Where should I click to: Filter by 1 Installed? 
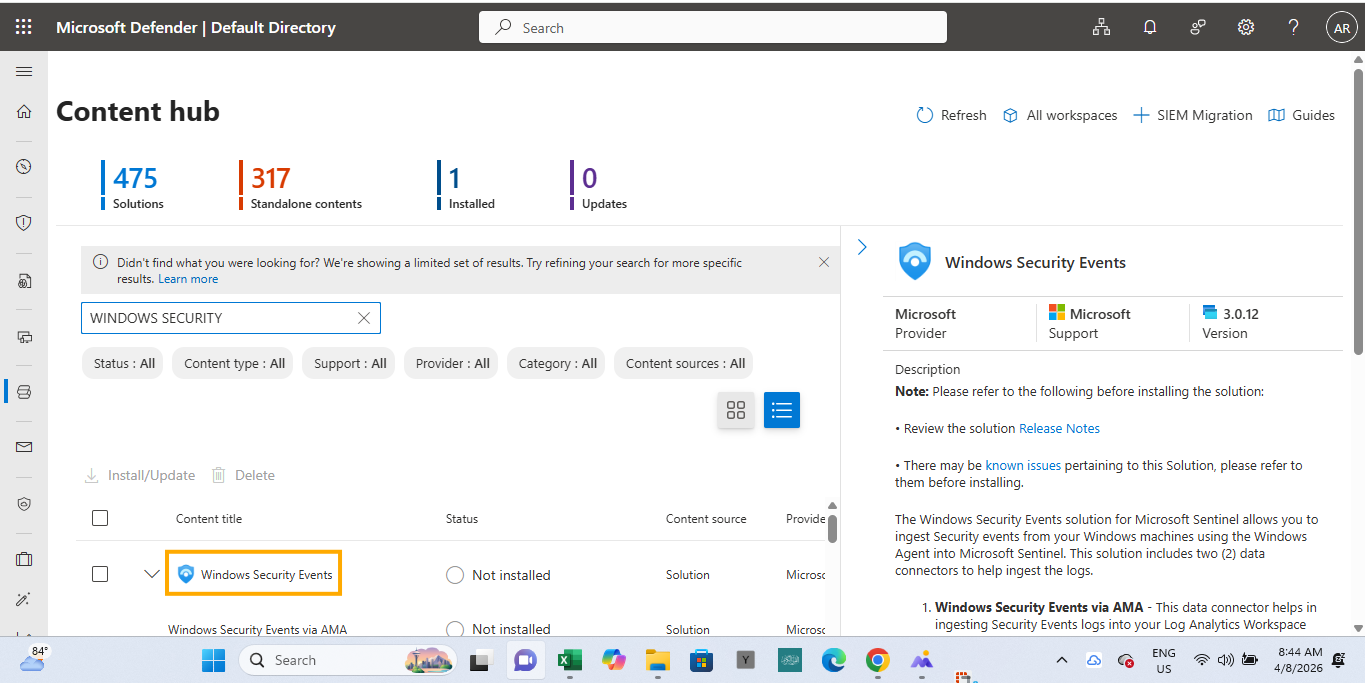[467, 185]
